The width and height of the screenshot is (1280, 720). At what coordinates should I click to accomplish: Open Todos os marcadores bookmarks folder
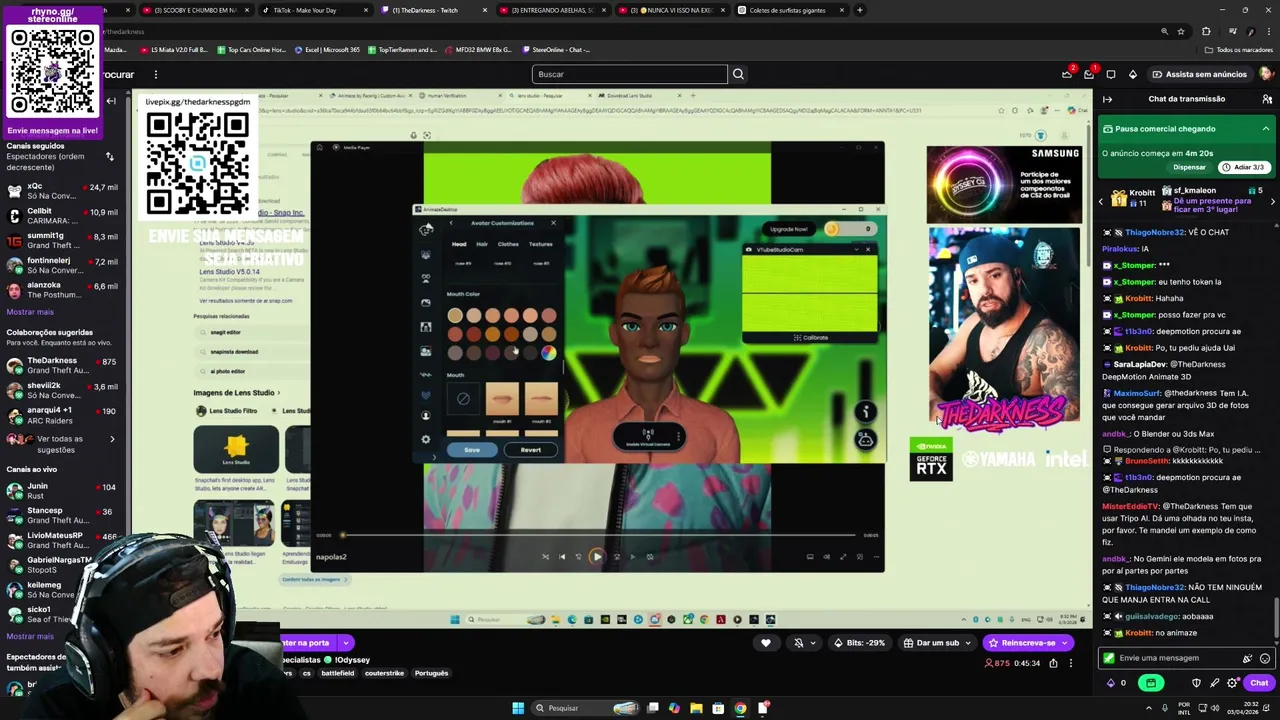pyautogui.click(x=1238, y=50)
